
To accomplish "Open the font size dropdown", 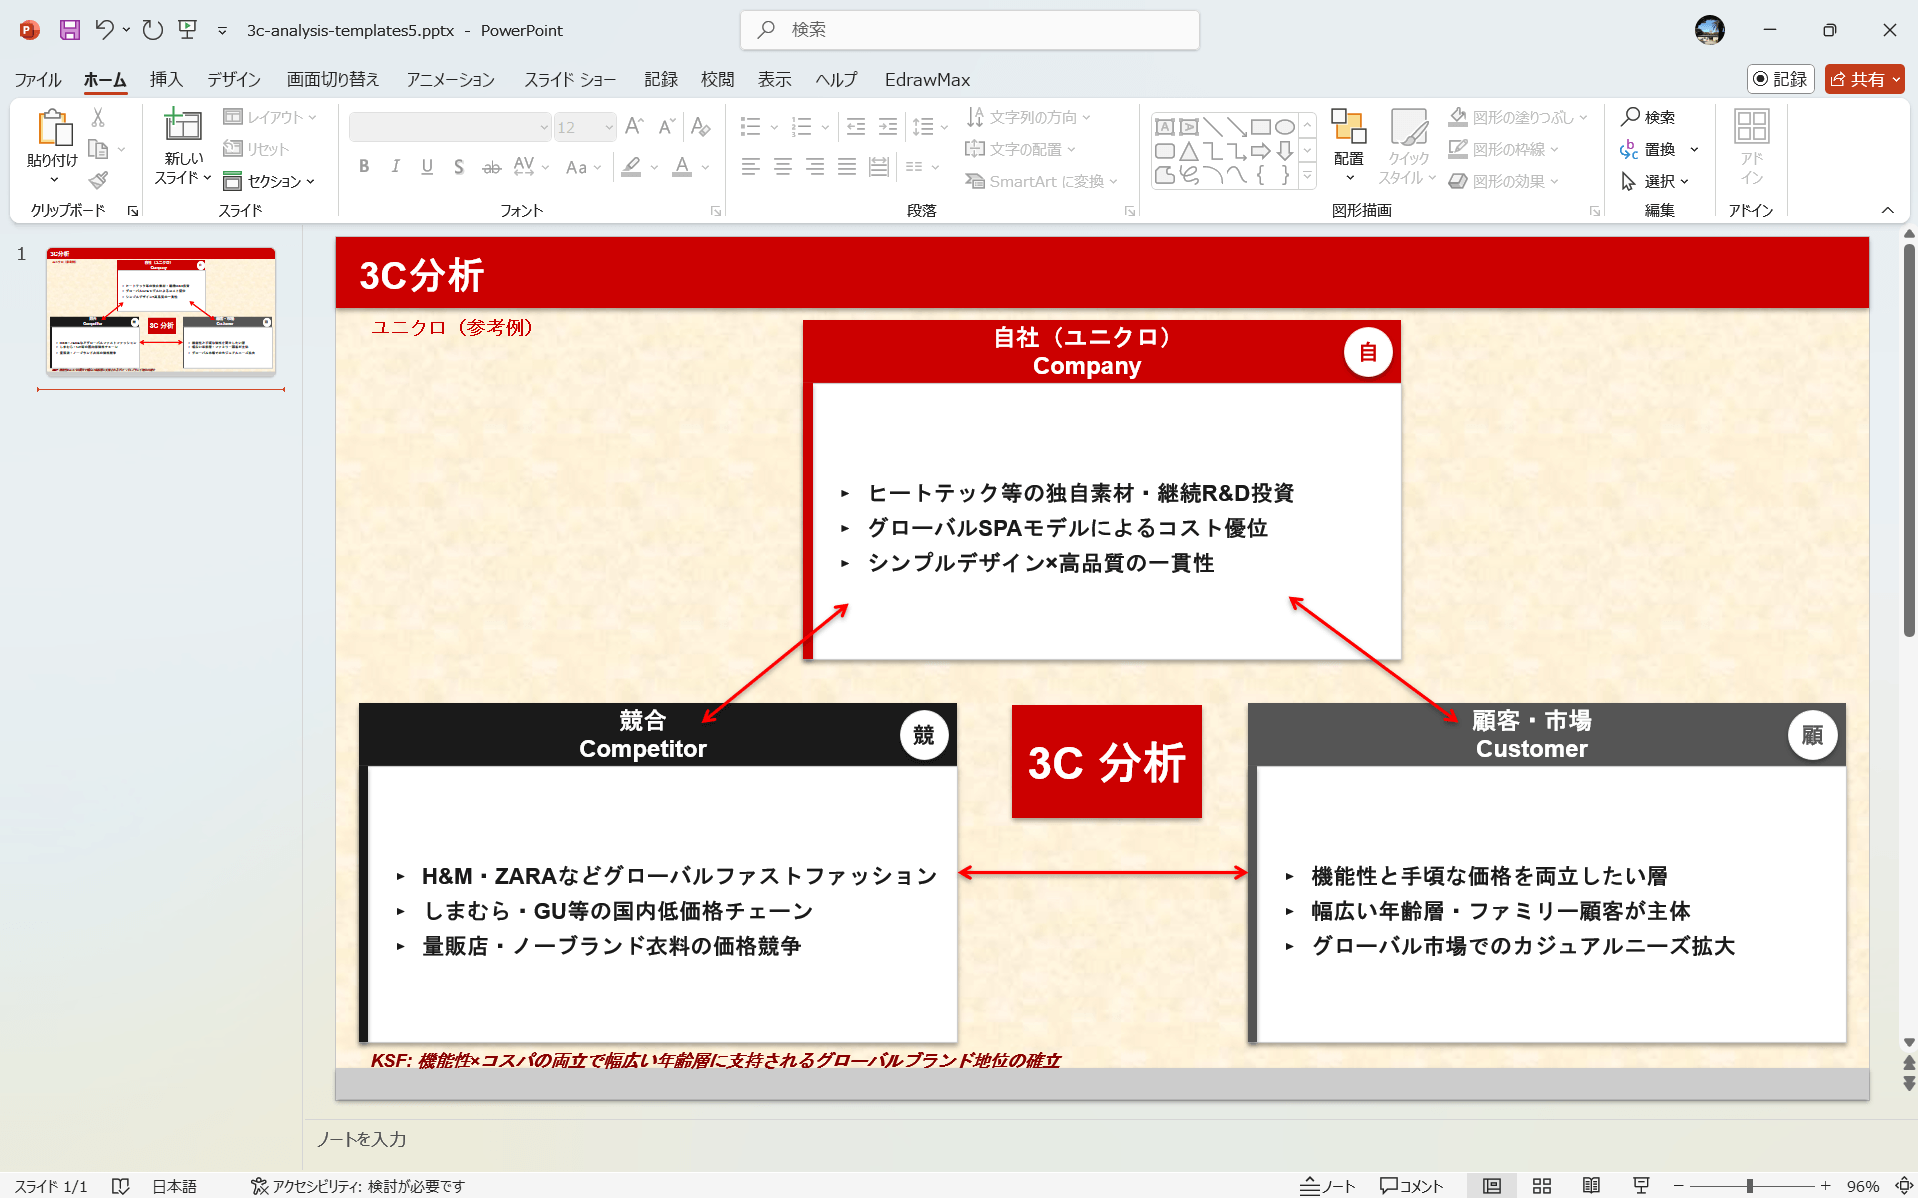I will 609,127.
